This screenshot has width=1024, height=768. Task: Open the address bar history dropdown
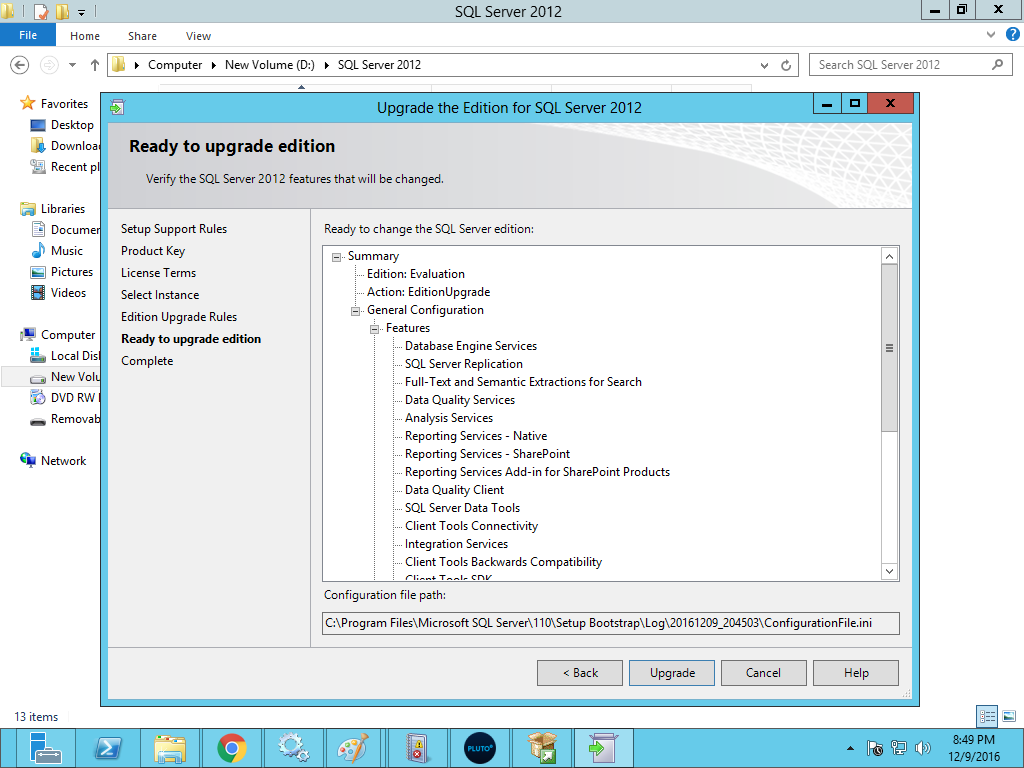[x=764, y=65]
